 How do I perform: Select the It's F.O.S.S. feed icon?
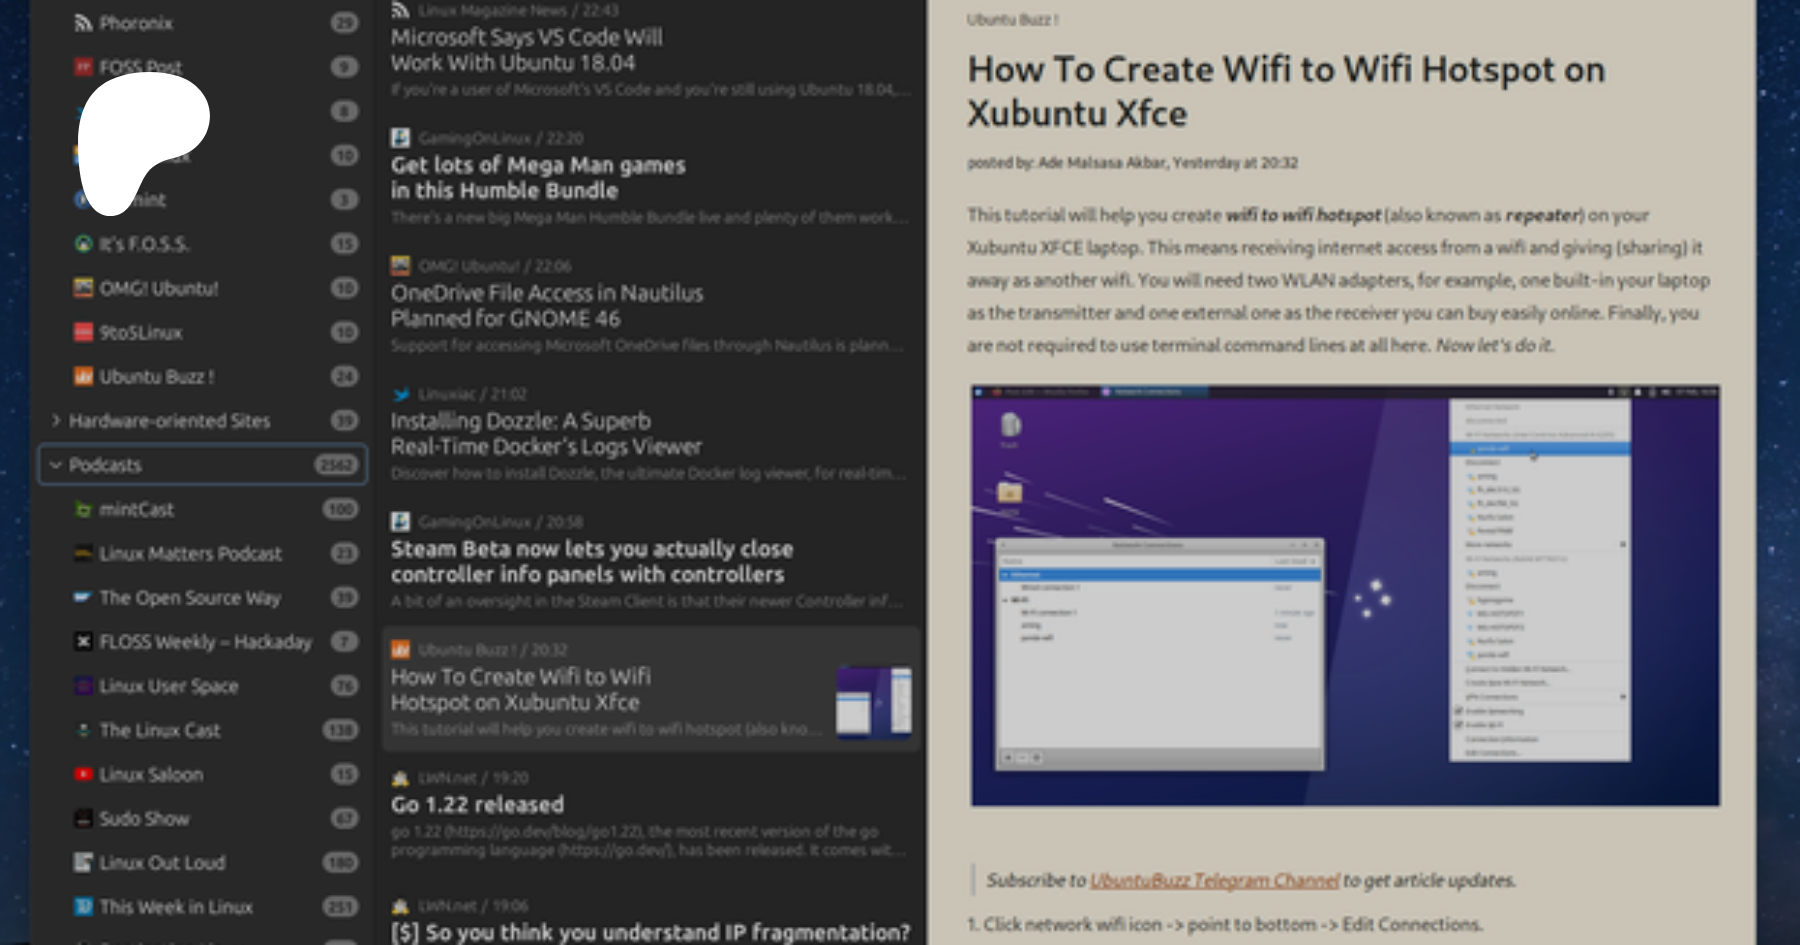click(x=84, y=244)
